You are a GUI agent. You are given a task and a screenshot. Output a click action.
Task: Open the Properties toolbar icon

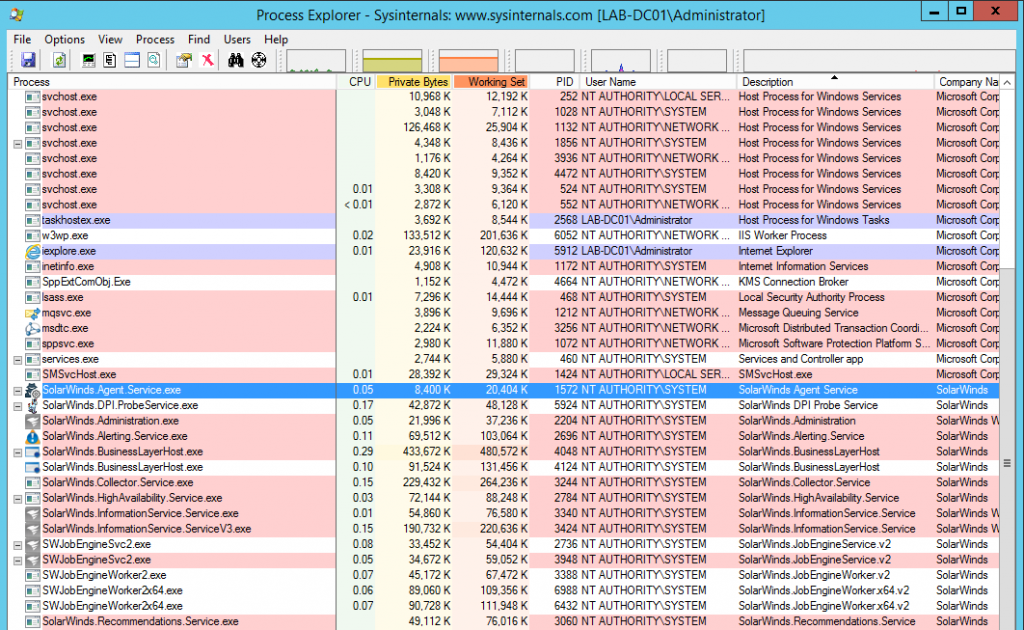pyautogui.click(x=184, y=60)
